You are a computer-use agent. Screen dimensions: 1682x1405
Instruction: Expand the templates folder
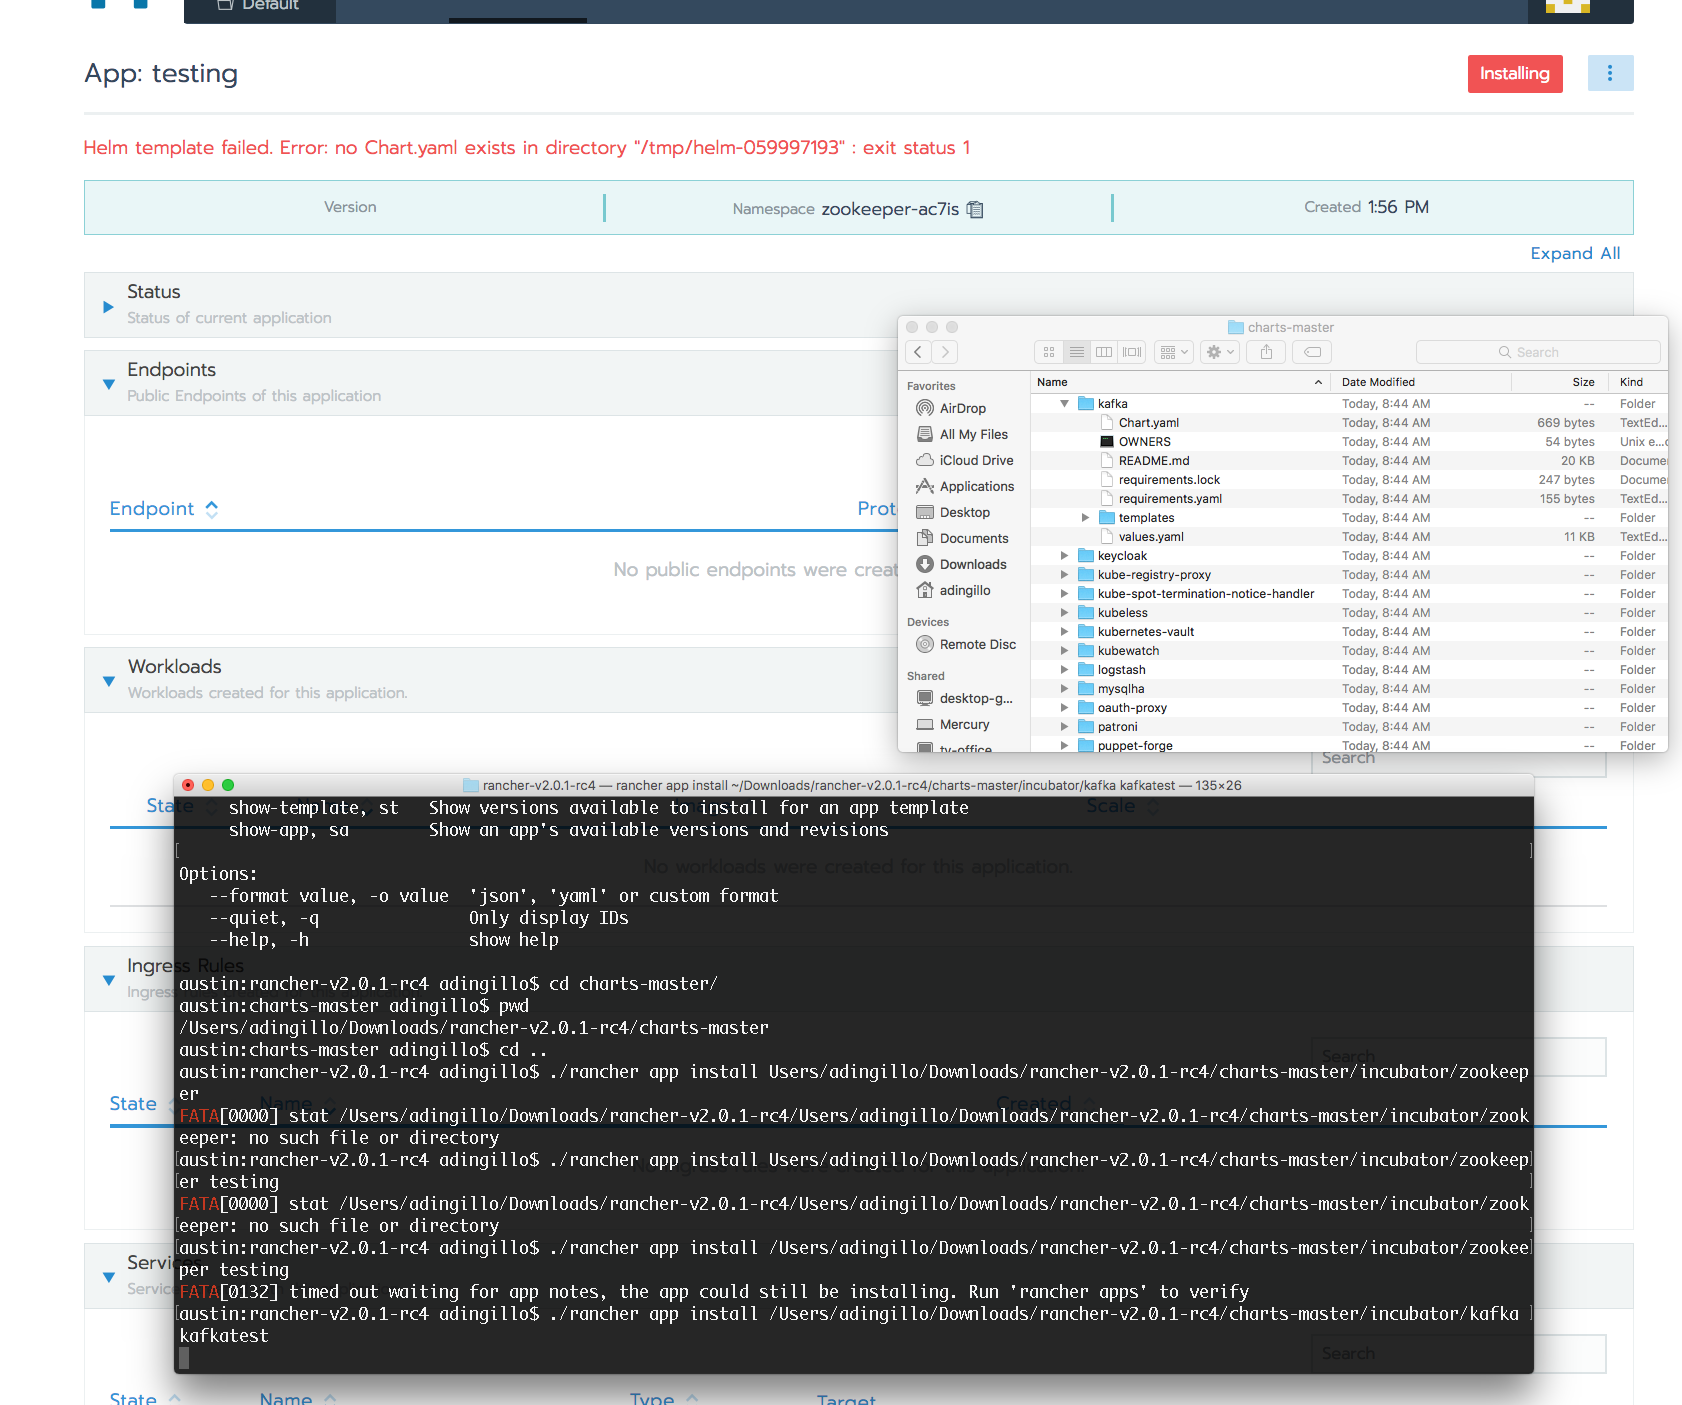(x=1086, y=518)
